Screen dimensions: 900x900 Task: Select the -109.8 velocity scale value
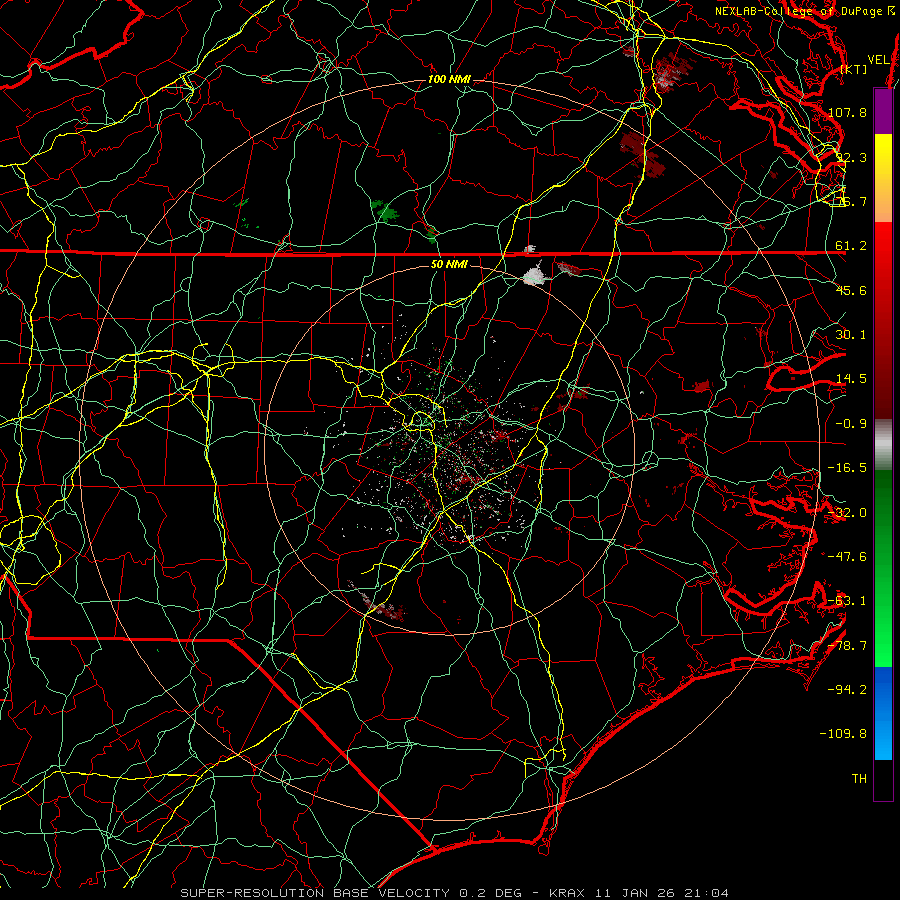pos(844,734)
